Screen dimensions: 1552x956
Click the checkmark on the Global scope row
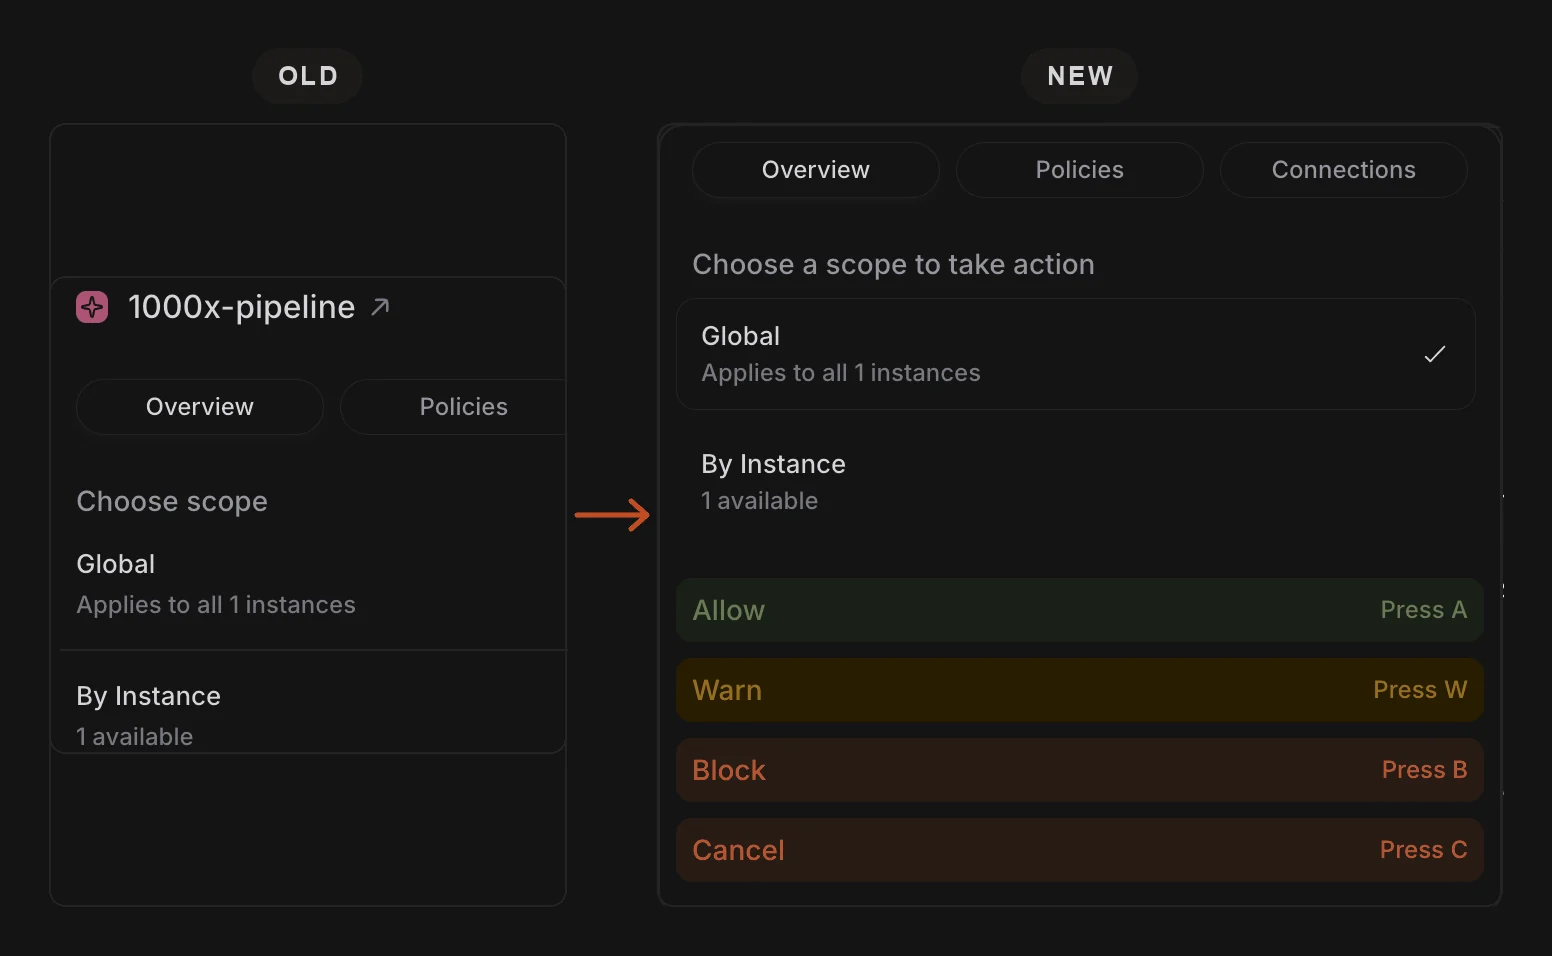(1435, 354)
